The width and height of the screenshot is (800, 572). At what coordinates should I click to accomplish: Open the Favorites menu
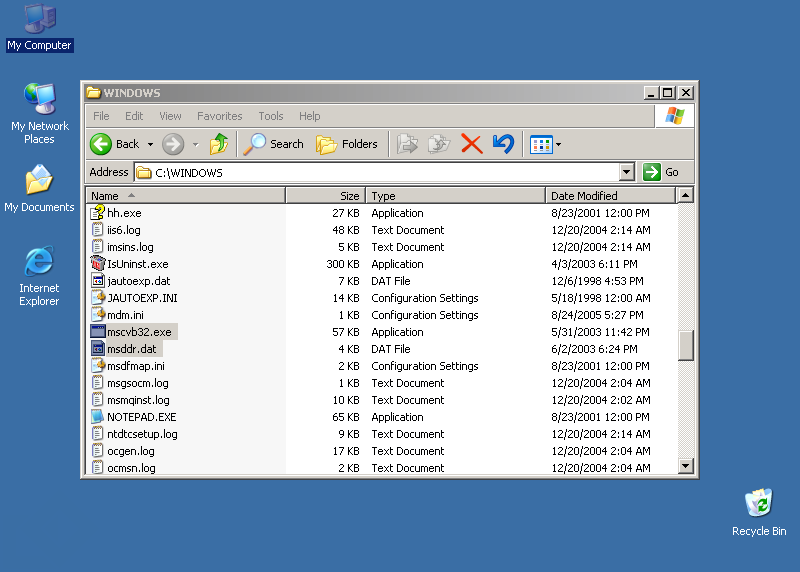tap(220, 116)
